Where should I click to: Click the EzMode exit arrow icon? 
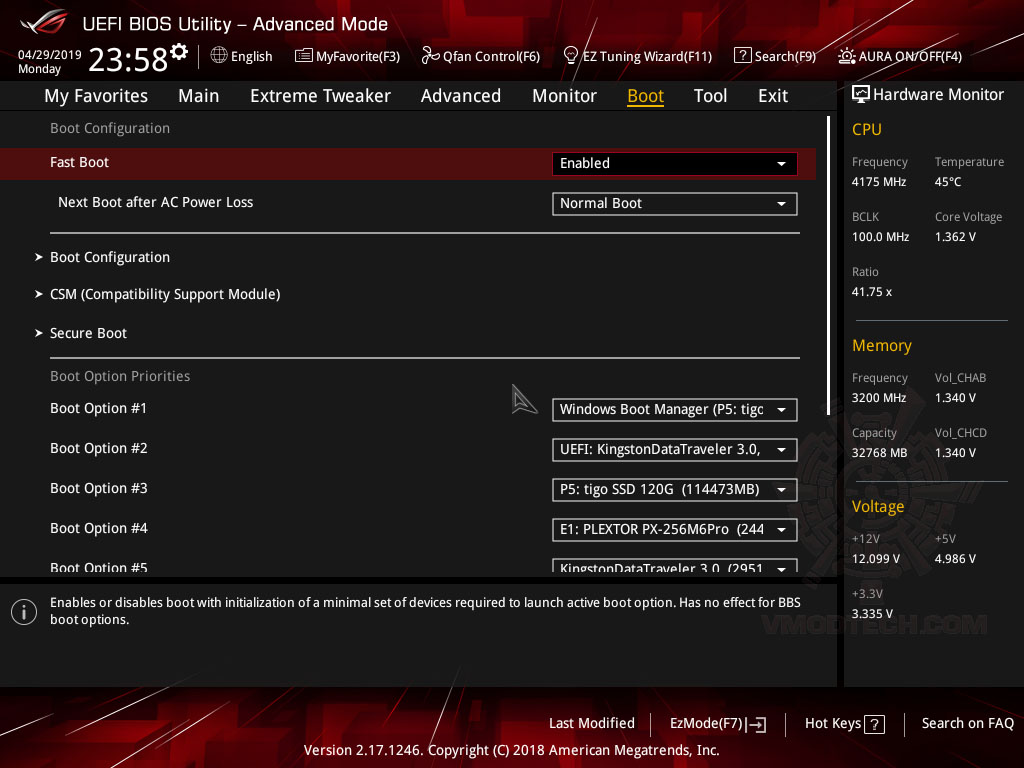(x=756, y=724)
